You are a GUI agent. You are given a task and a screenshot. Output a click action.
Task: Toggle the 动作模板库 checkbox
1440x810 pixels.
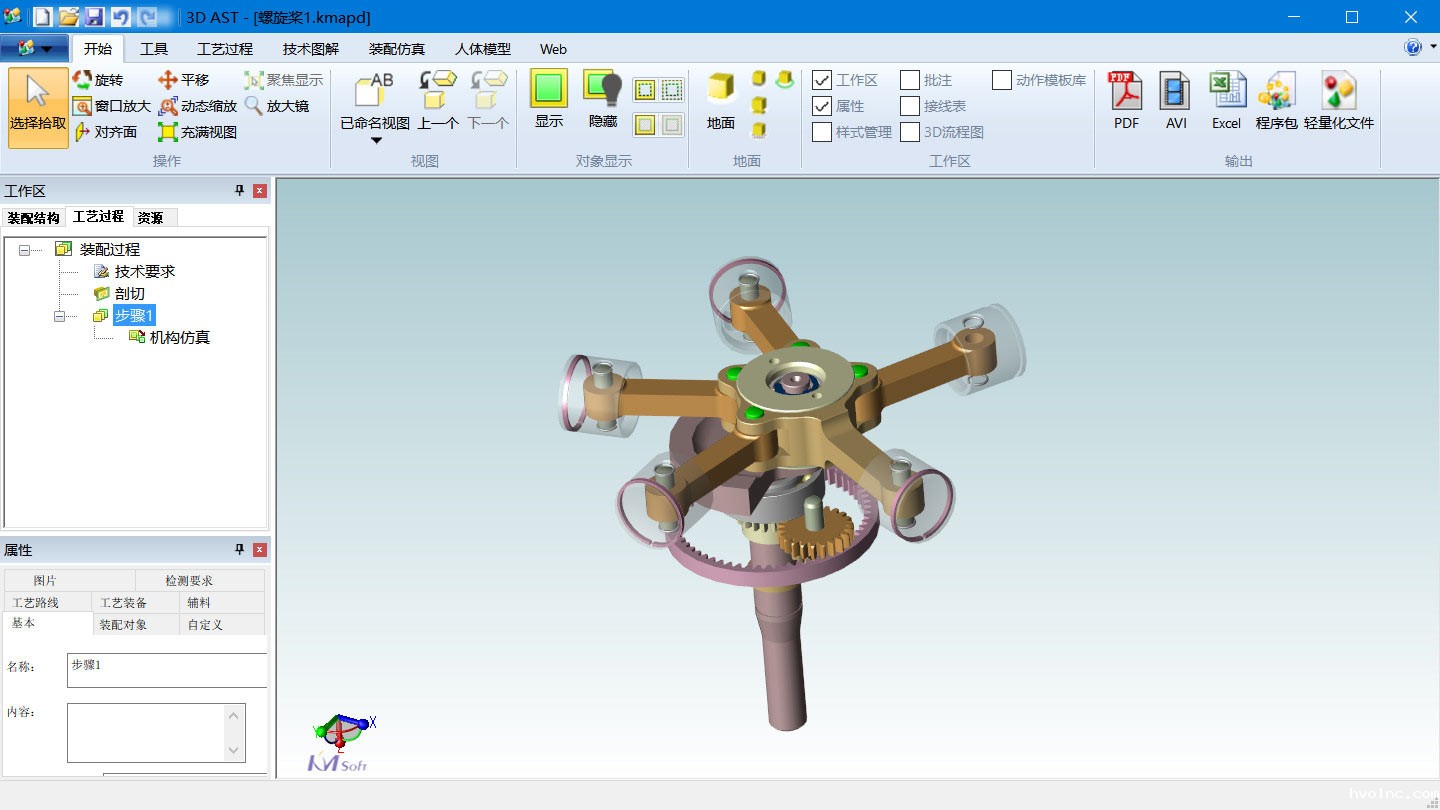1002,80
